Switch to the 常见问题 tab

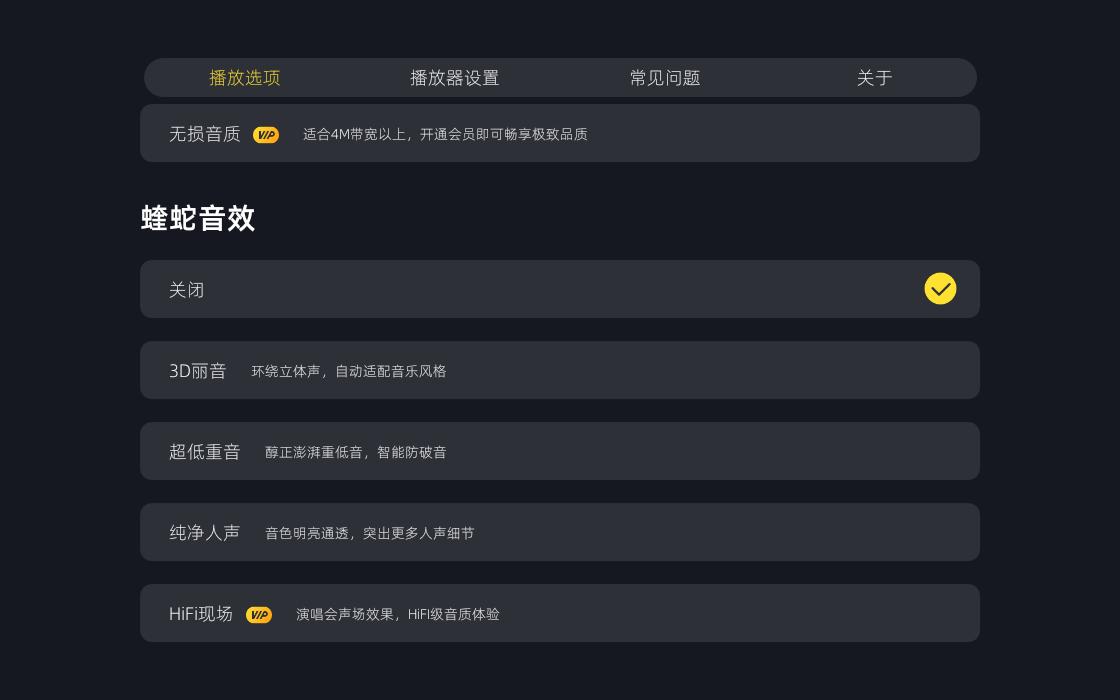pos(665,77)
